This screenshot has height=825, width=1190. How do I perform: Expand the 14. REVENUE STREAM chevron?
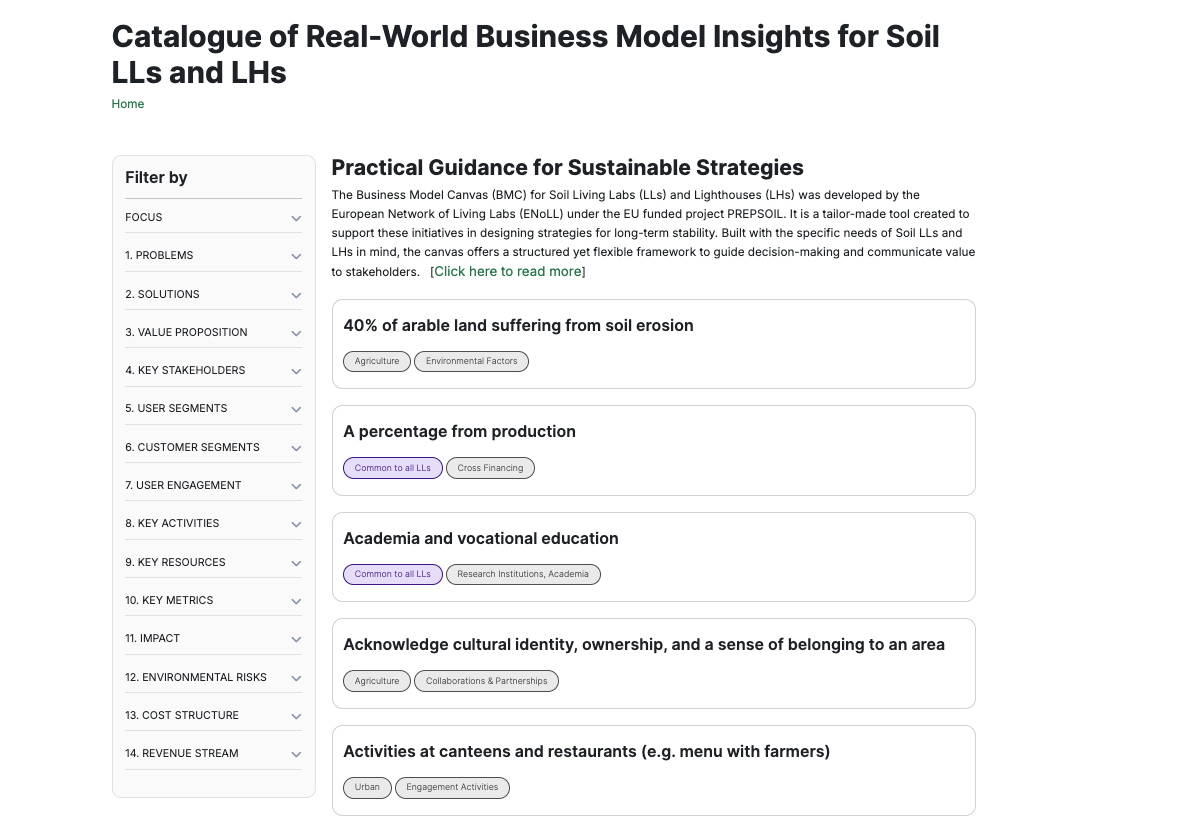296,754
